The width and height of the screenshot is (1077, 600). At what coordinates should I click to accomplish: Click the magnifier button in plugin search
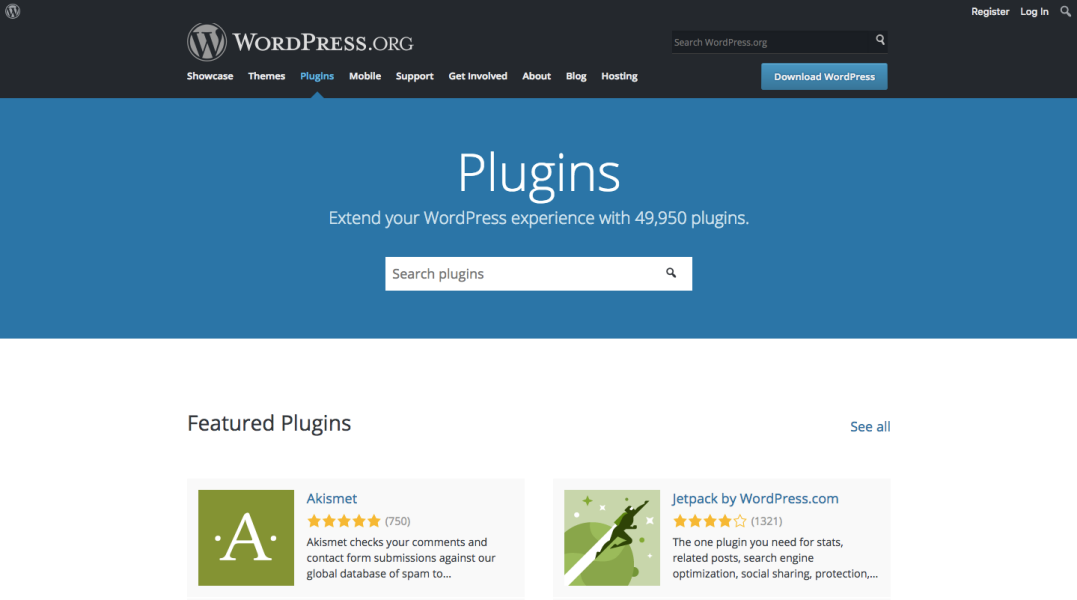click(671, 273)
